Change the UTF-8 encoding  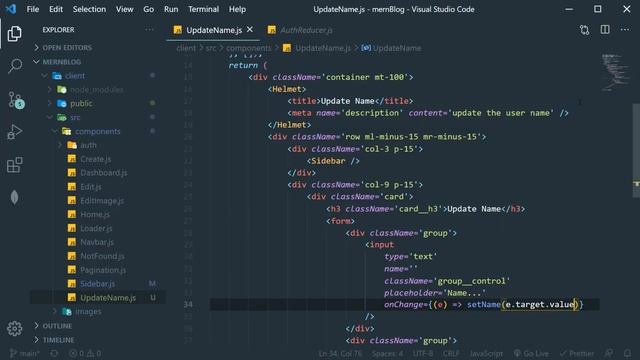423,353
